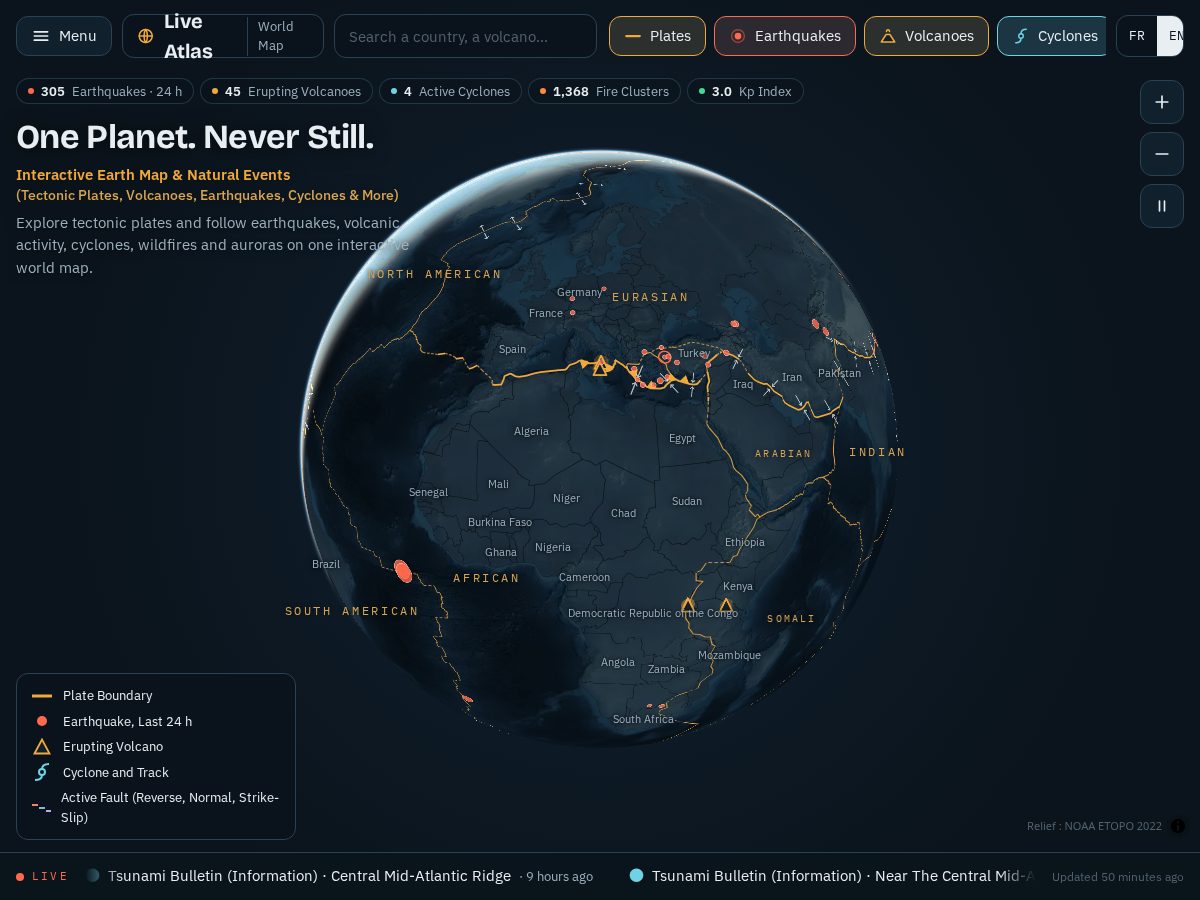The image size is (1200, 900).
Task: Click the Live Atlas globe logo icon
Action: click(x=146, y=36)
